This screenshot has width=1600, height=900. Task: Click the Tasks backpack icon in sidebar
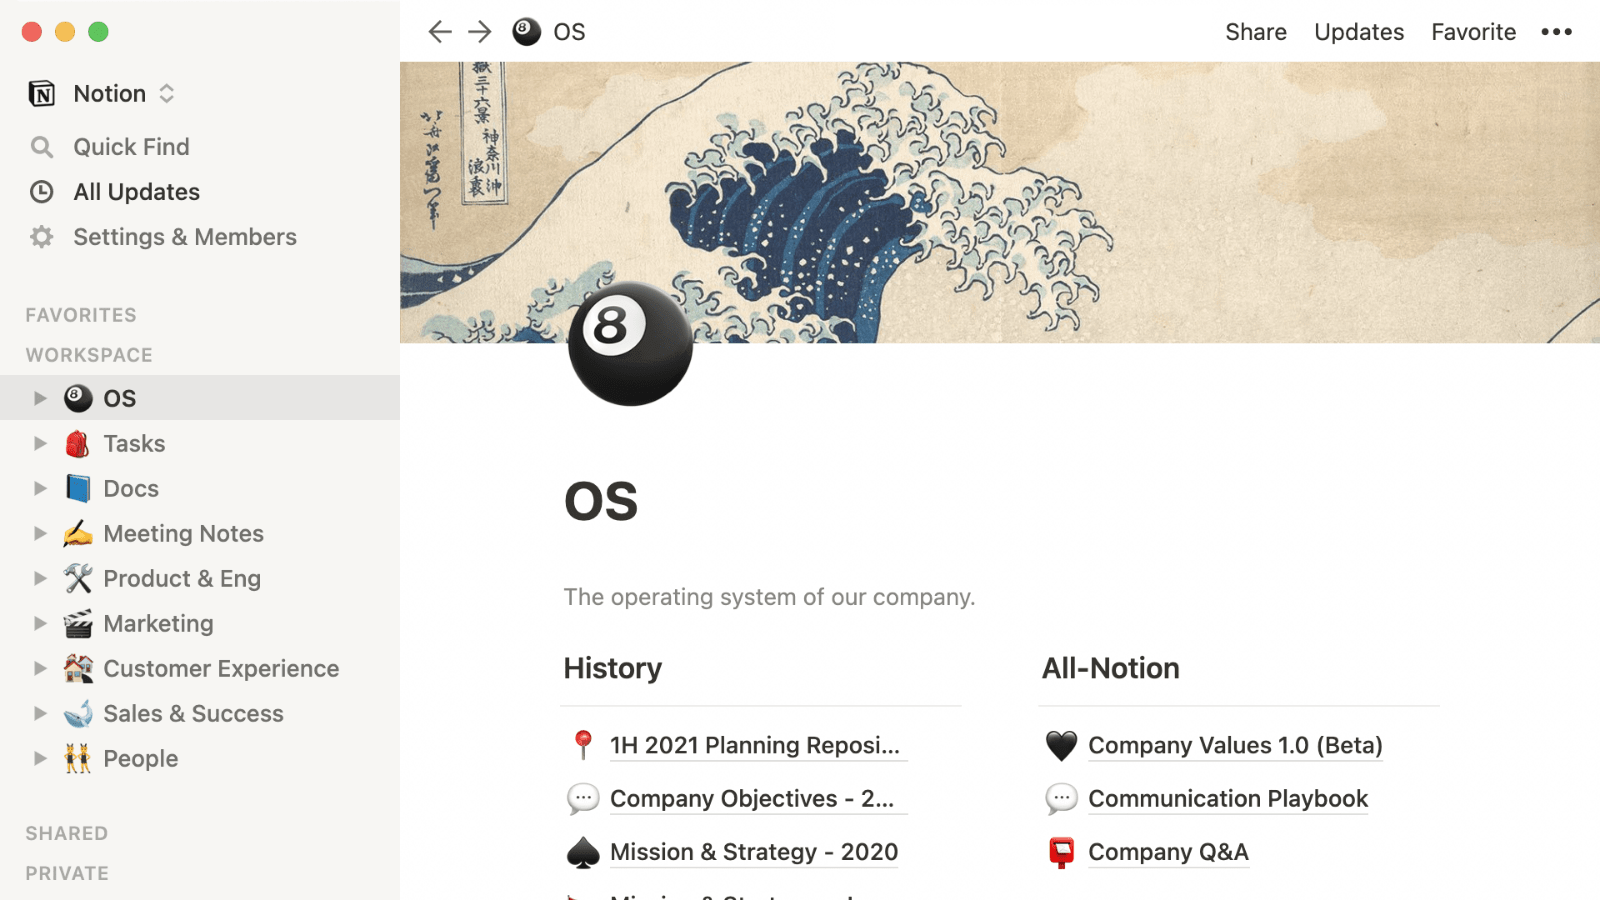pyautogui.click(x=78, y=443)
